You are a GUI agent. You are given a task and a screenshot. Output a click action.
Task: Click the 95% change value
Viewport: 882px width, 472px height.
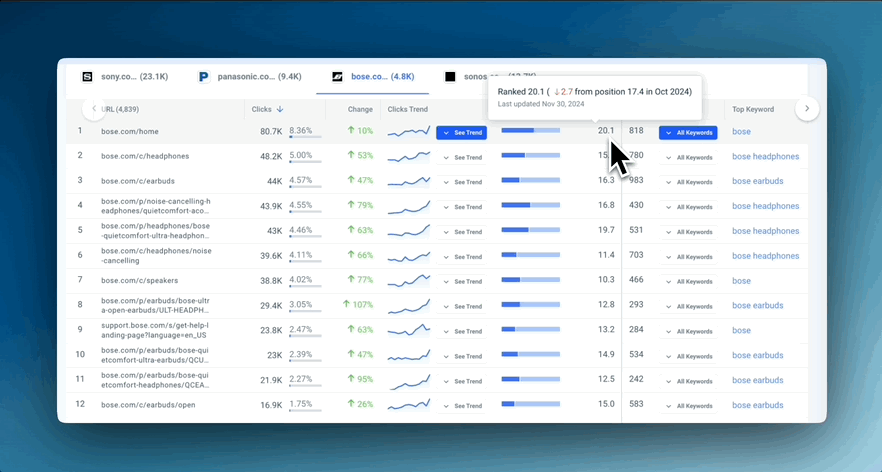click(360, 379)
